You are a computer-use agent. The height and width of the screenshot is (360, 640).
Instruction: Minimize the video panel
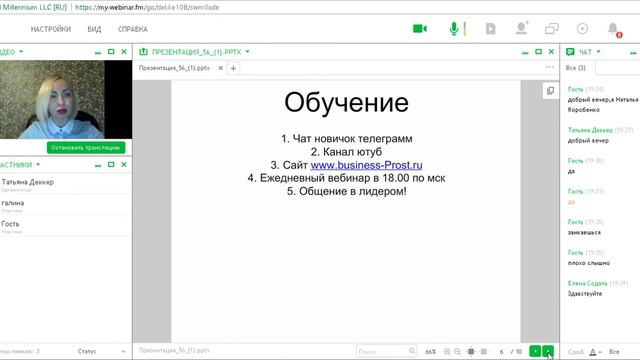(98, 52)
